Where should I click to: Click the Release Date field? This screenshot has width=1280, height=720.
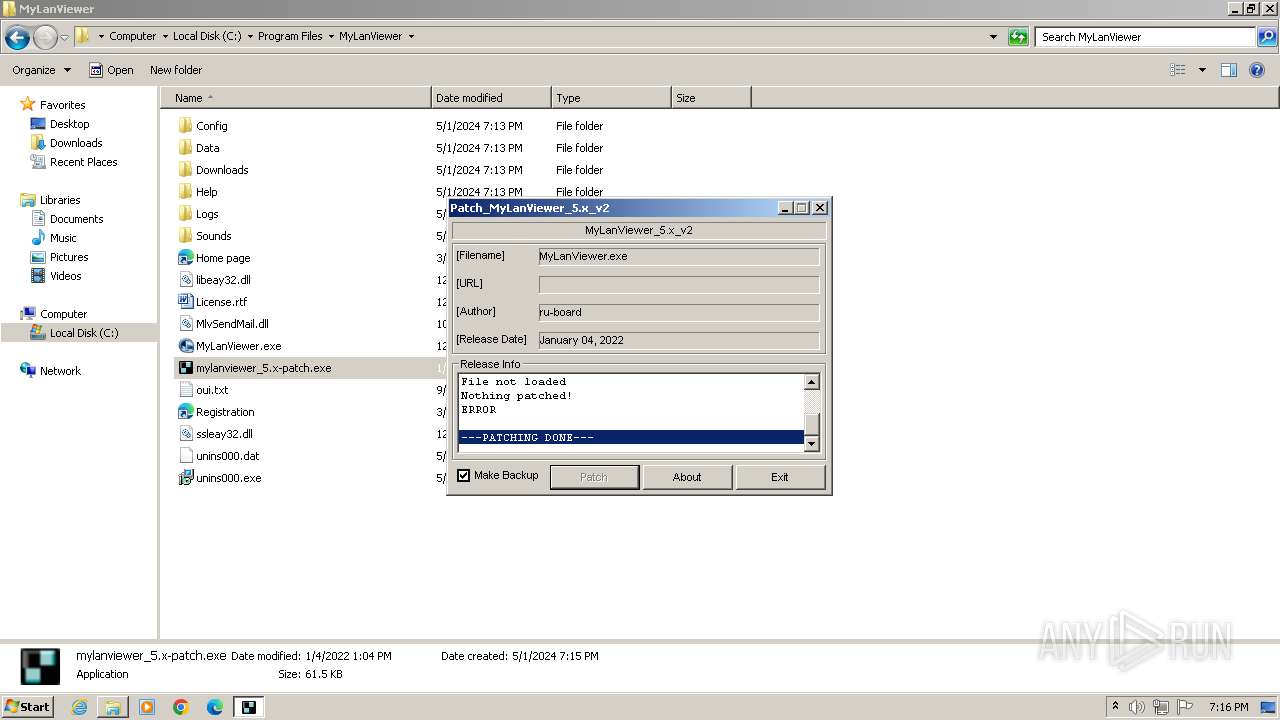[x=679, y=340]
